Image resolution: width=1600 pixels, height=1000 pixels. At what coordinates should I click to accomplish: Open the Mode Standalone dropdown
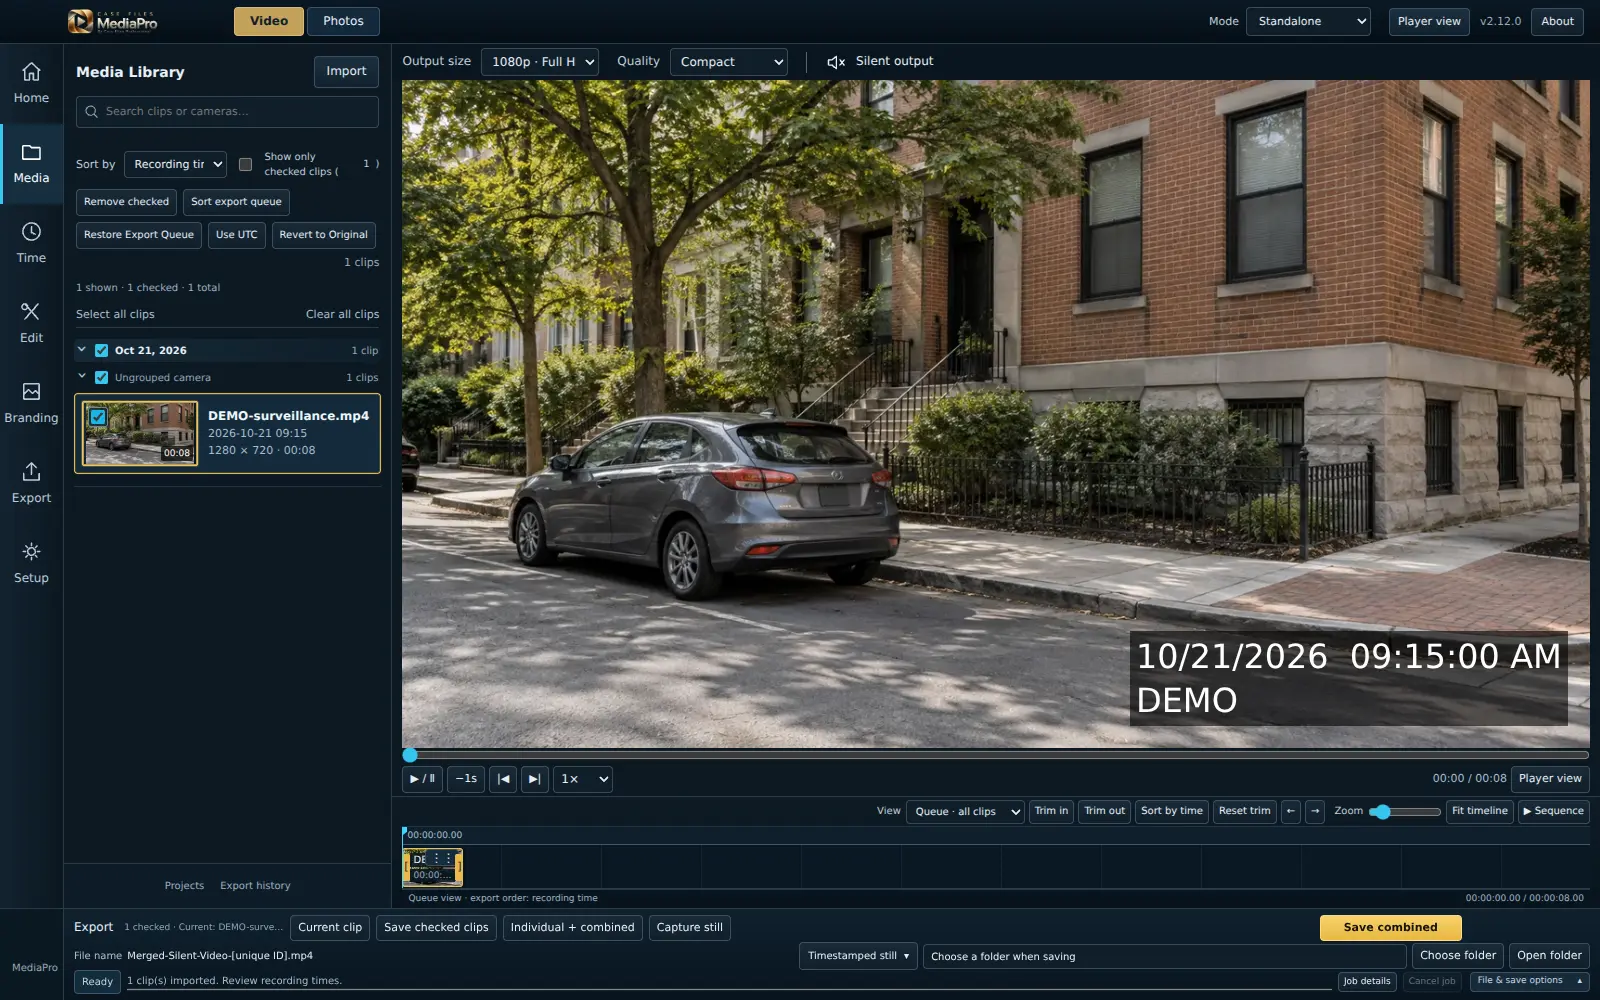1308,21
